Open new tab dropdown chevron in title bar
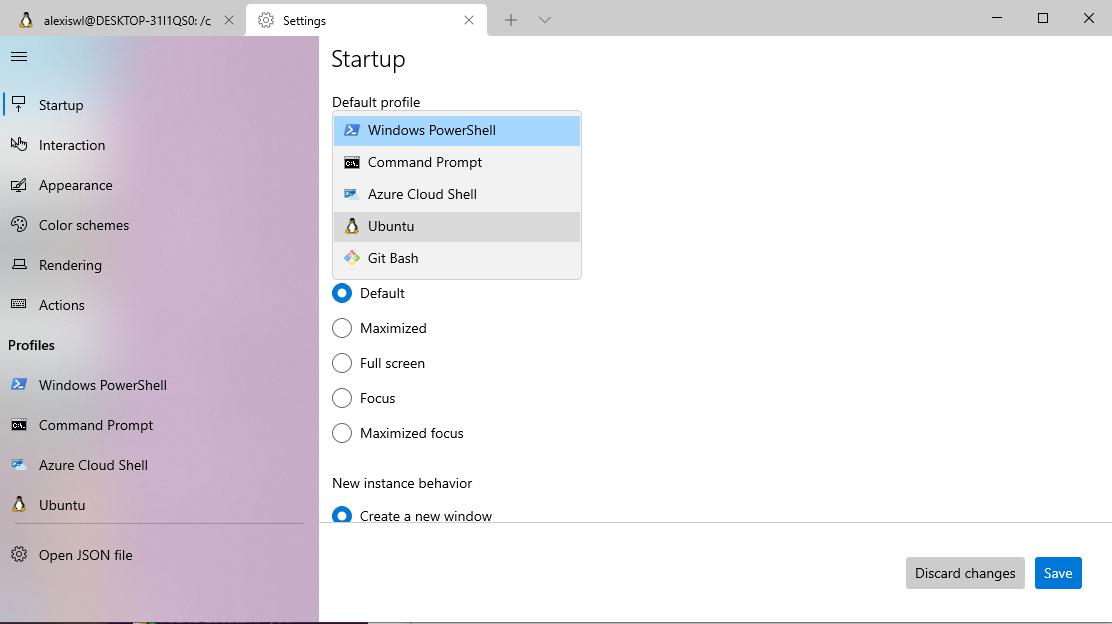 tap(545, 20)
